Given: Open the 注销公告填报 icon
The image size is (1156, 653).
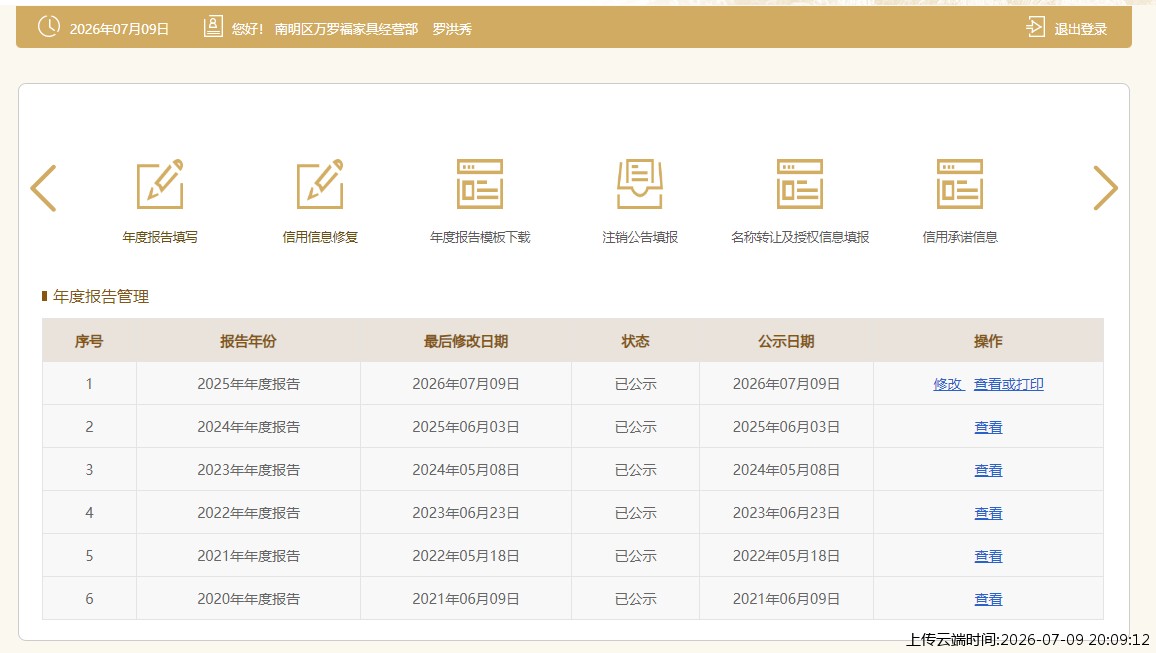Looking at the screenshot, I should [x=640, y=184].
